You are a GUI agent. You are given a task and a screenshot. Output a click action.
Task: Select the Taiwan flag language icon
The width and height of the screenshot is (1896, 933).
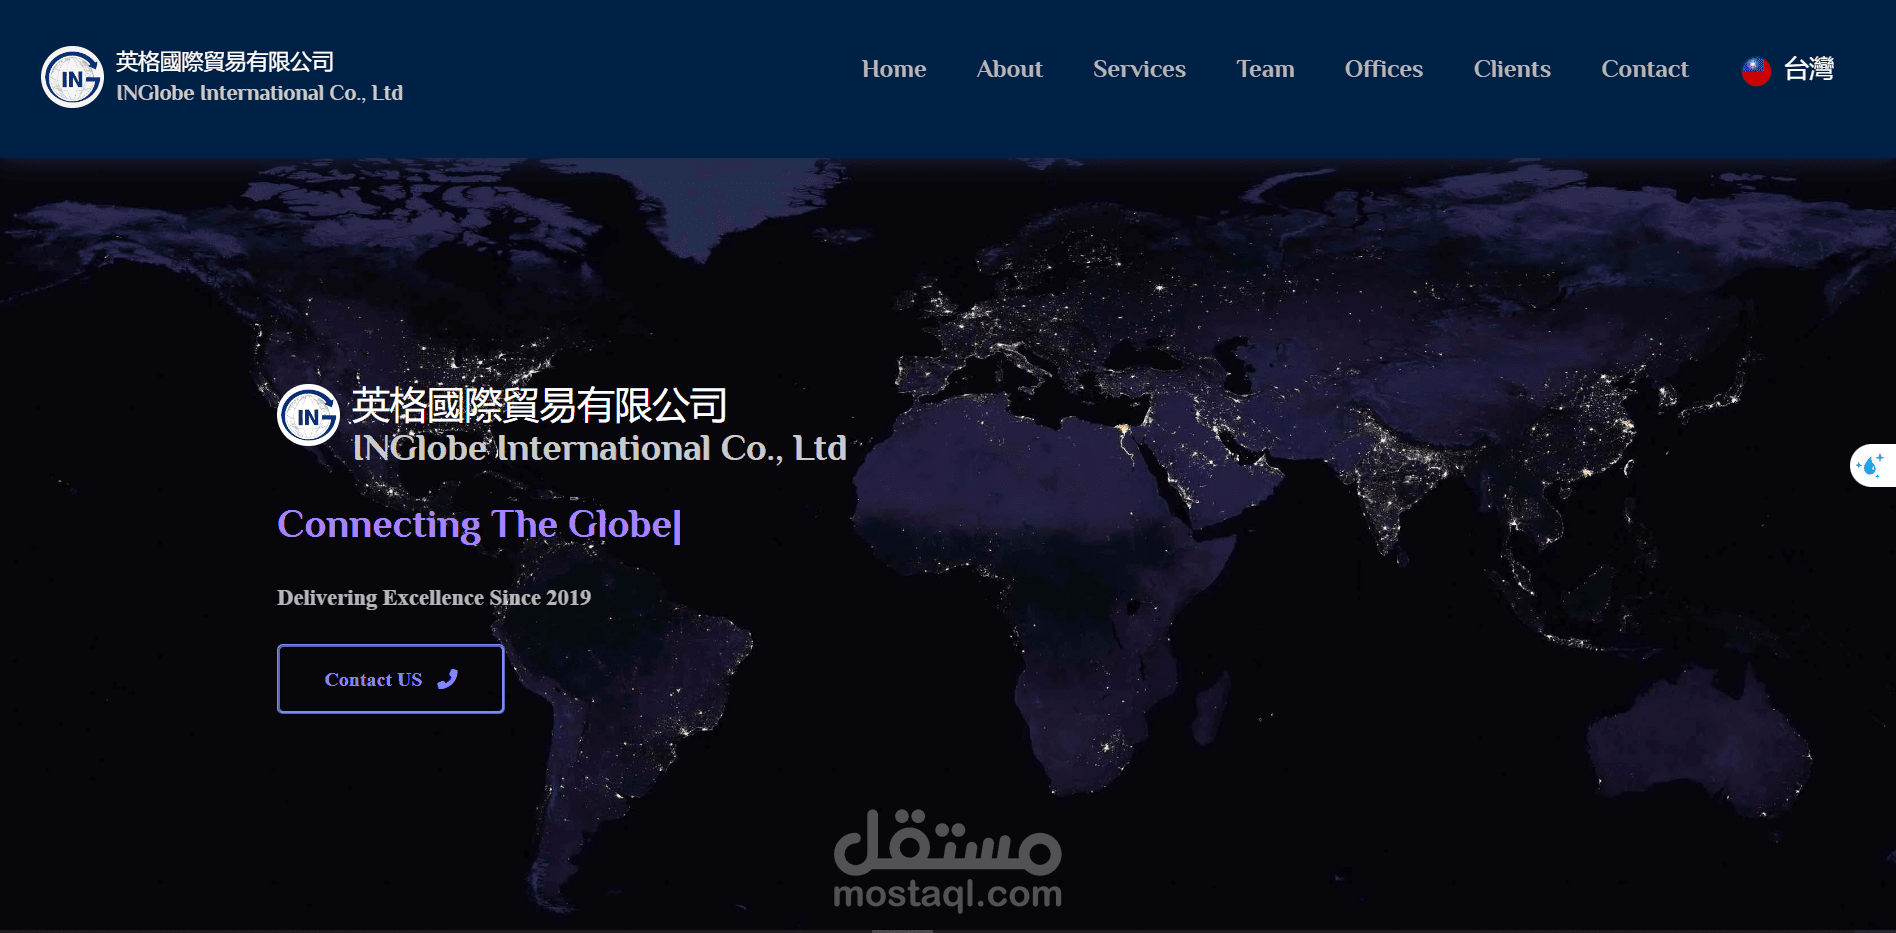[1756, 70]
